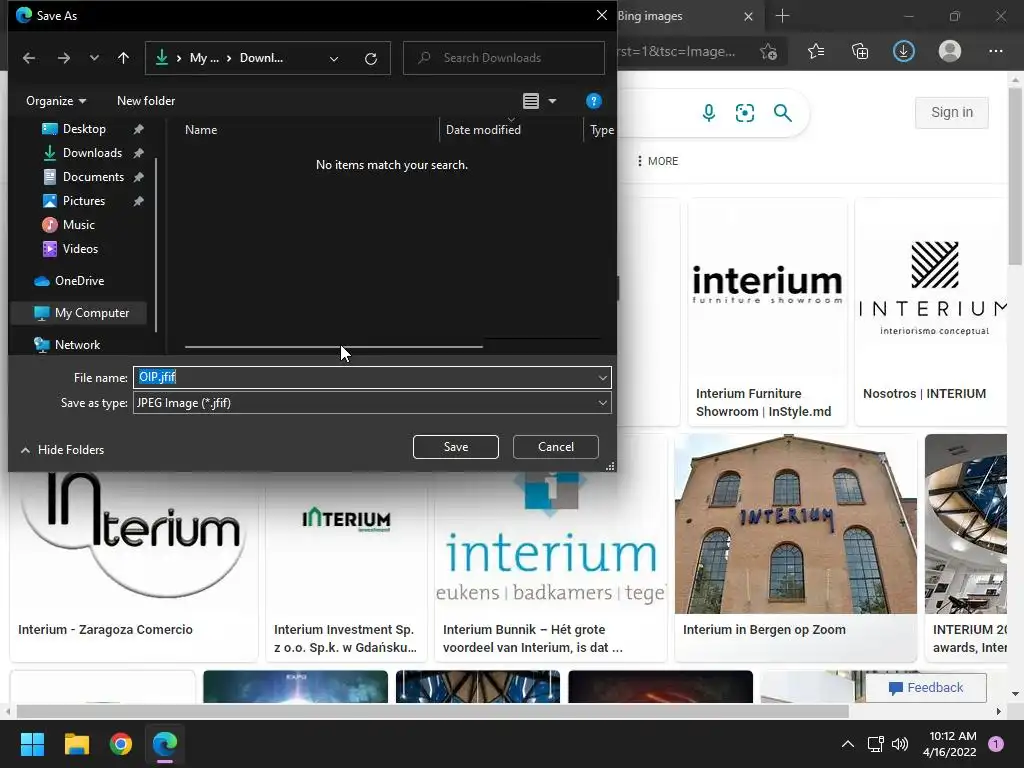
Task: Start Bing visual search
Action: tap(744, 113)
